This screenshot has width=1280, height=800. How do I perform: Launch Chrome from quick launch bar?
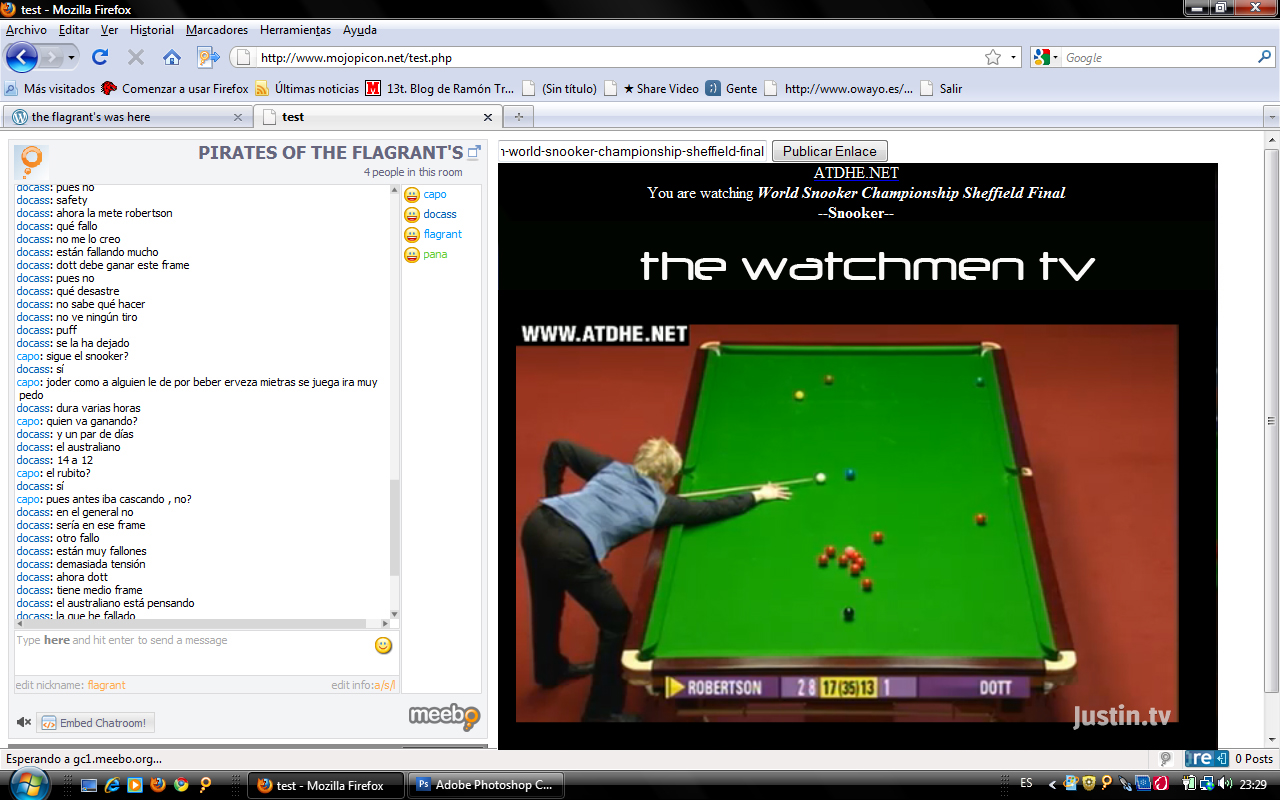[181, 785]
